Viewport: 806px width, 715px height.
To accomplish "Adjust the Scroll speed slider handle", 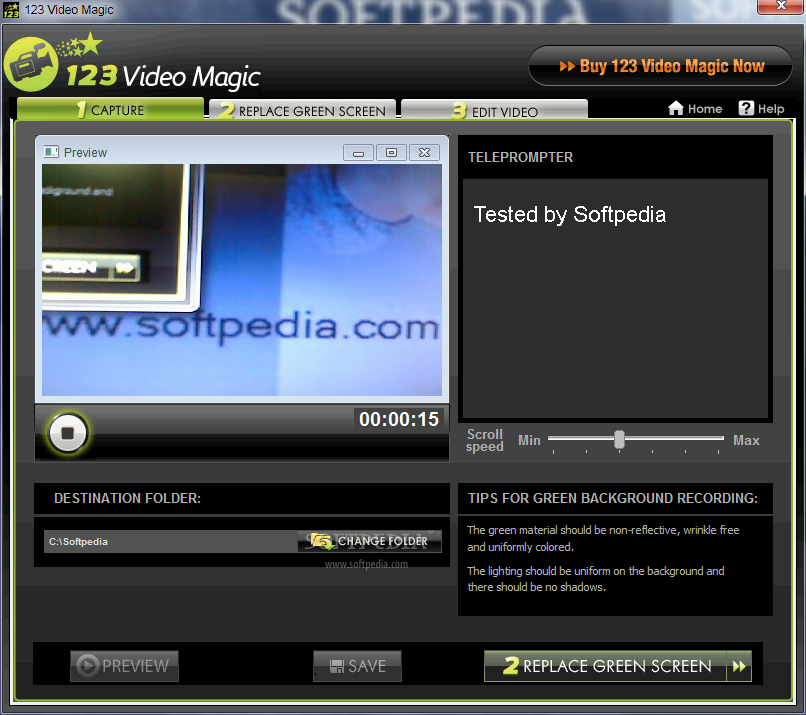I will 619,439.
